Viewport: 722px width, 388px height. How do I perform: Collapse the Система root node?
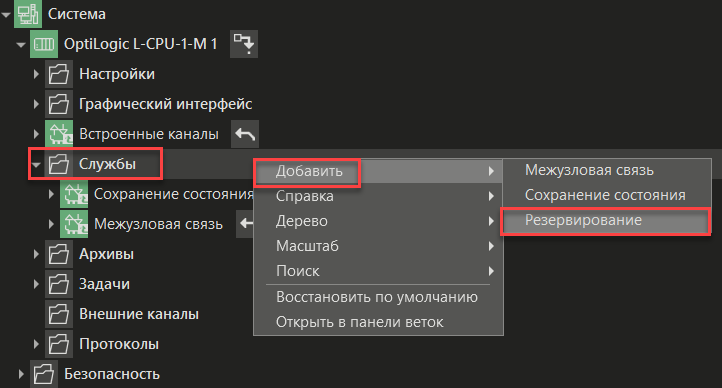(6, 15)
